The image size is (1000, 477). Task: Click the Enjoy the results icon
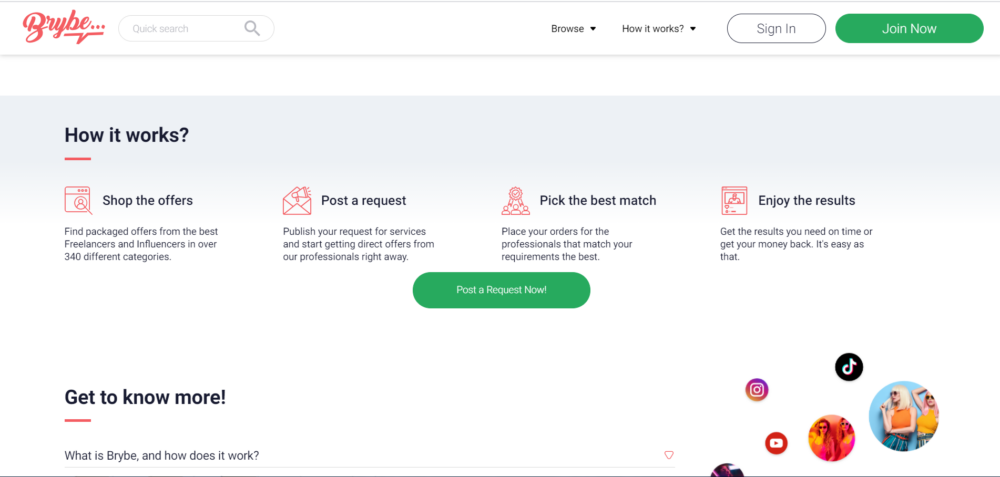734,200
